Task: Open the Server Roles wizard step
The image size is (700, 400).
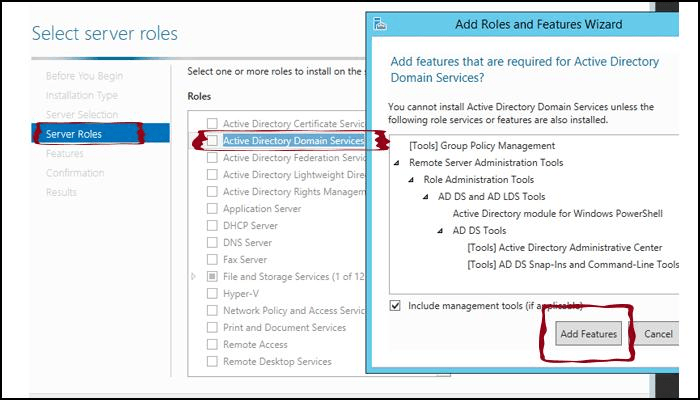Action: [100, 134]
